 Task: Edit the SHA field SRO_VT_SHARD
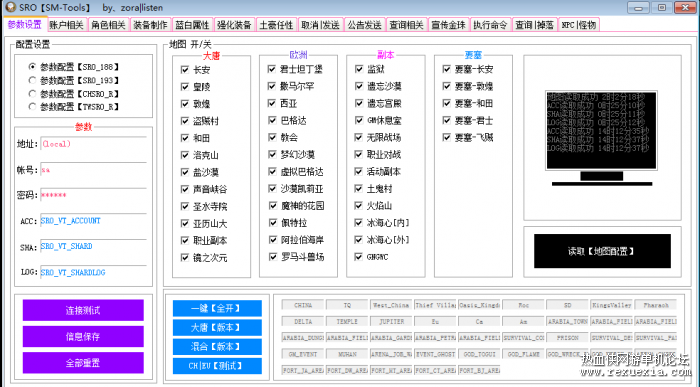(x=93, y=246)
